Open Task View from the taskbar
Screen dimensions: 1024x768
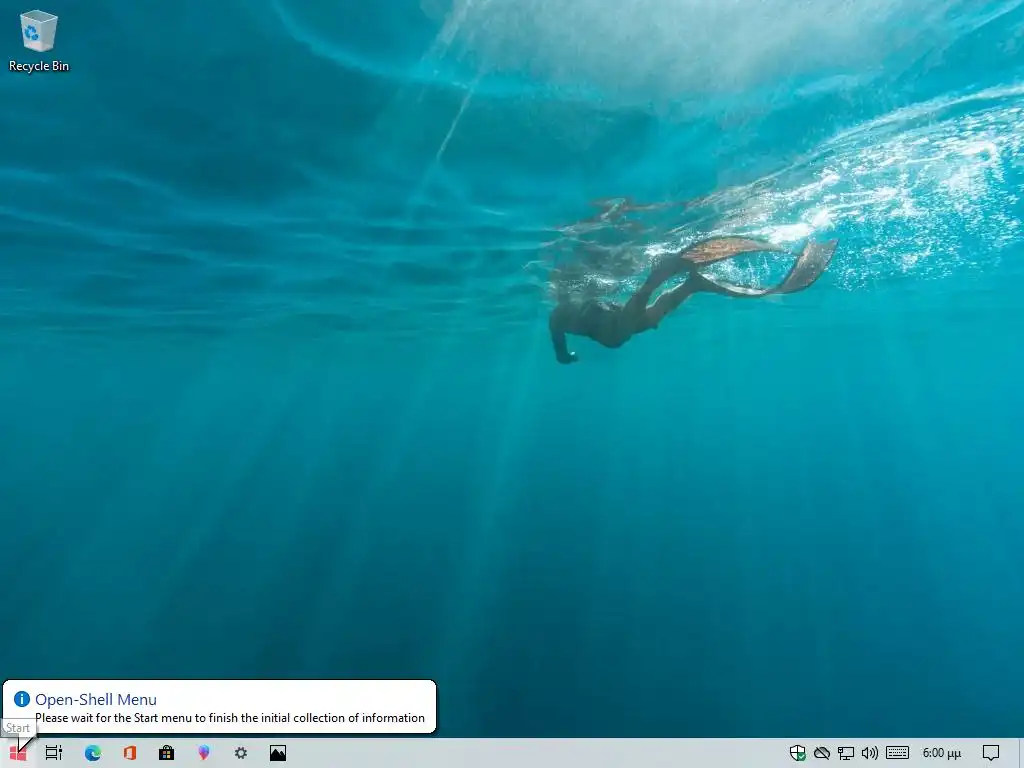(54, 753)
